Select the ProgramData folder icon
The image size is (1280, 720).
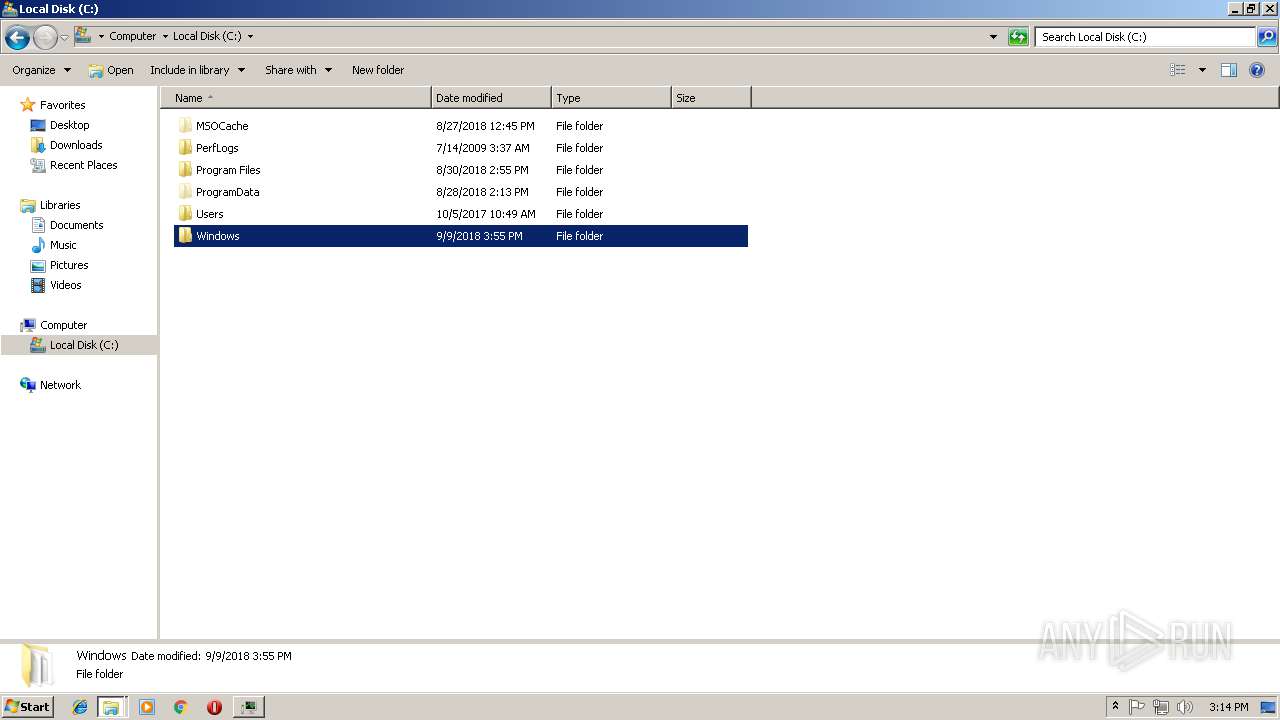[x=185, y=192]
